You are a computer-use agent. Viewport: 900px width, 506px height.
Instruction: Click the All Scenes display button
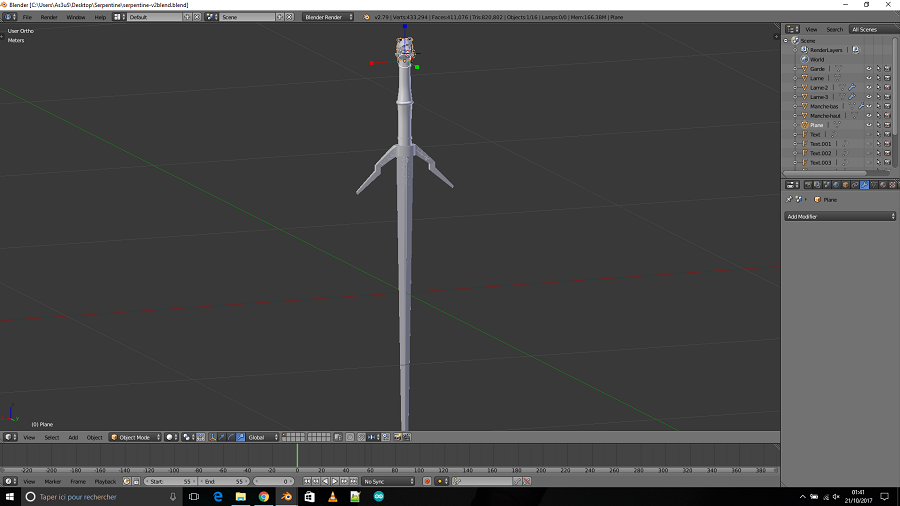tap(863, 29)
